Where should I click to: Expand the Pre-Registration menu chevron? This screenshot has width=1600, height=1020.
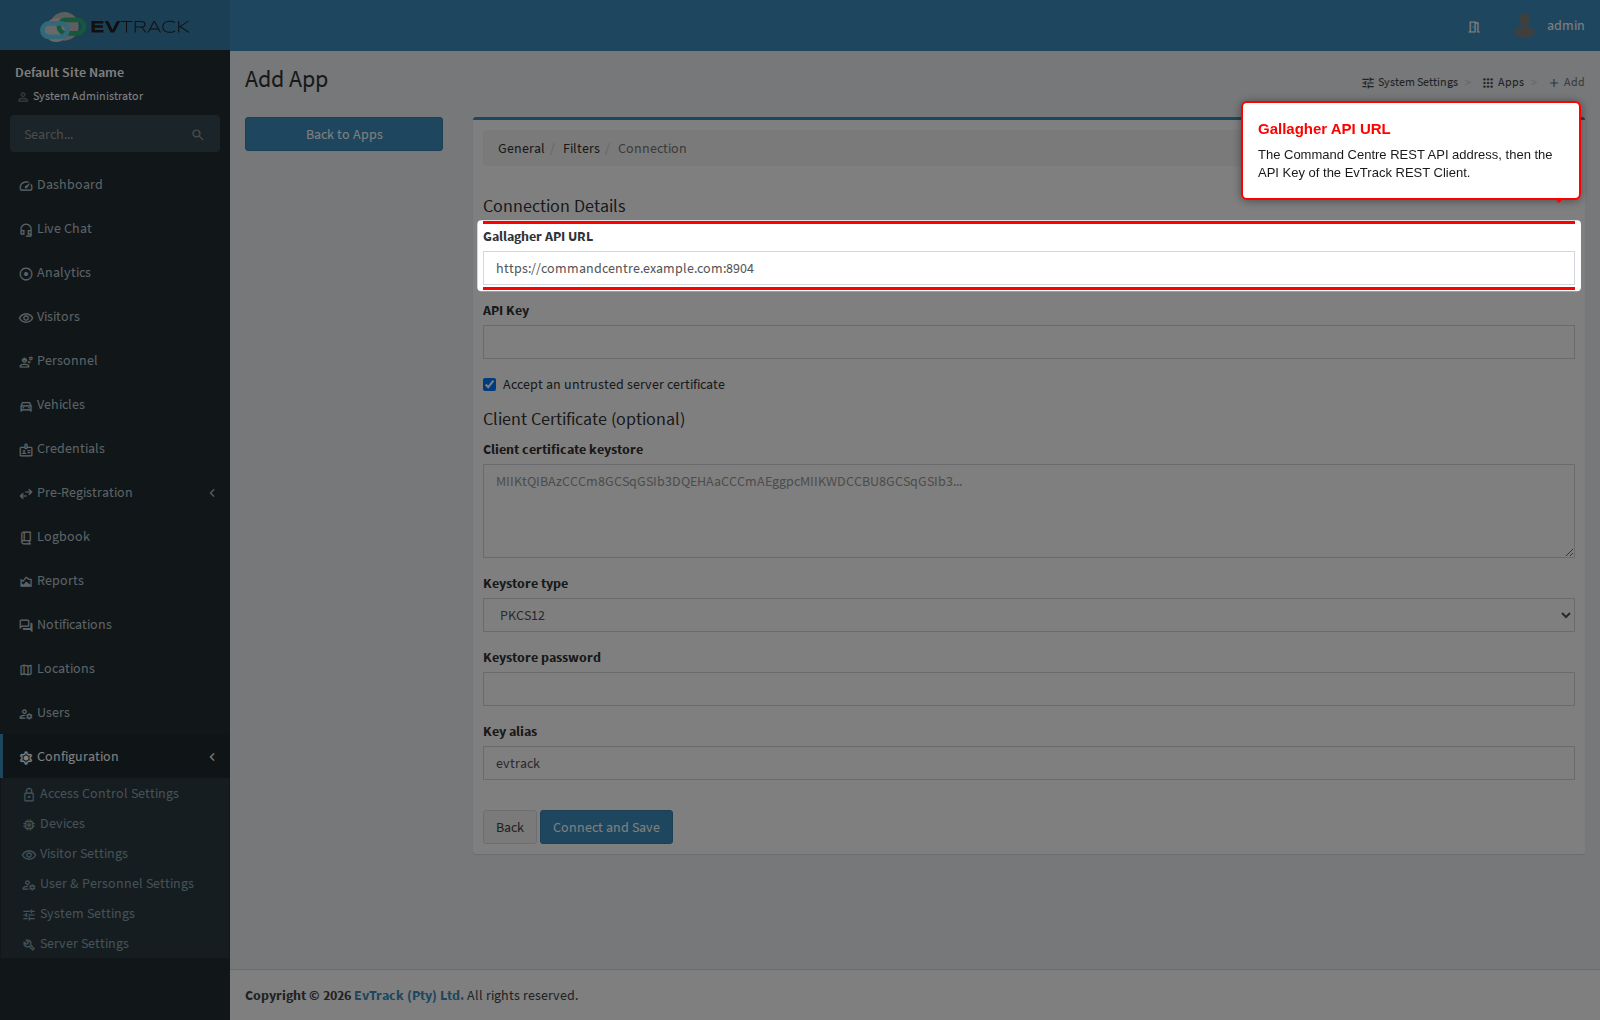pyautogui.click(x=212, y=493)
